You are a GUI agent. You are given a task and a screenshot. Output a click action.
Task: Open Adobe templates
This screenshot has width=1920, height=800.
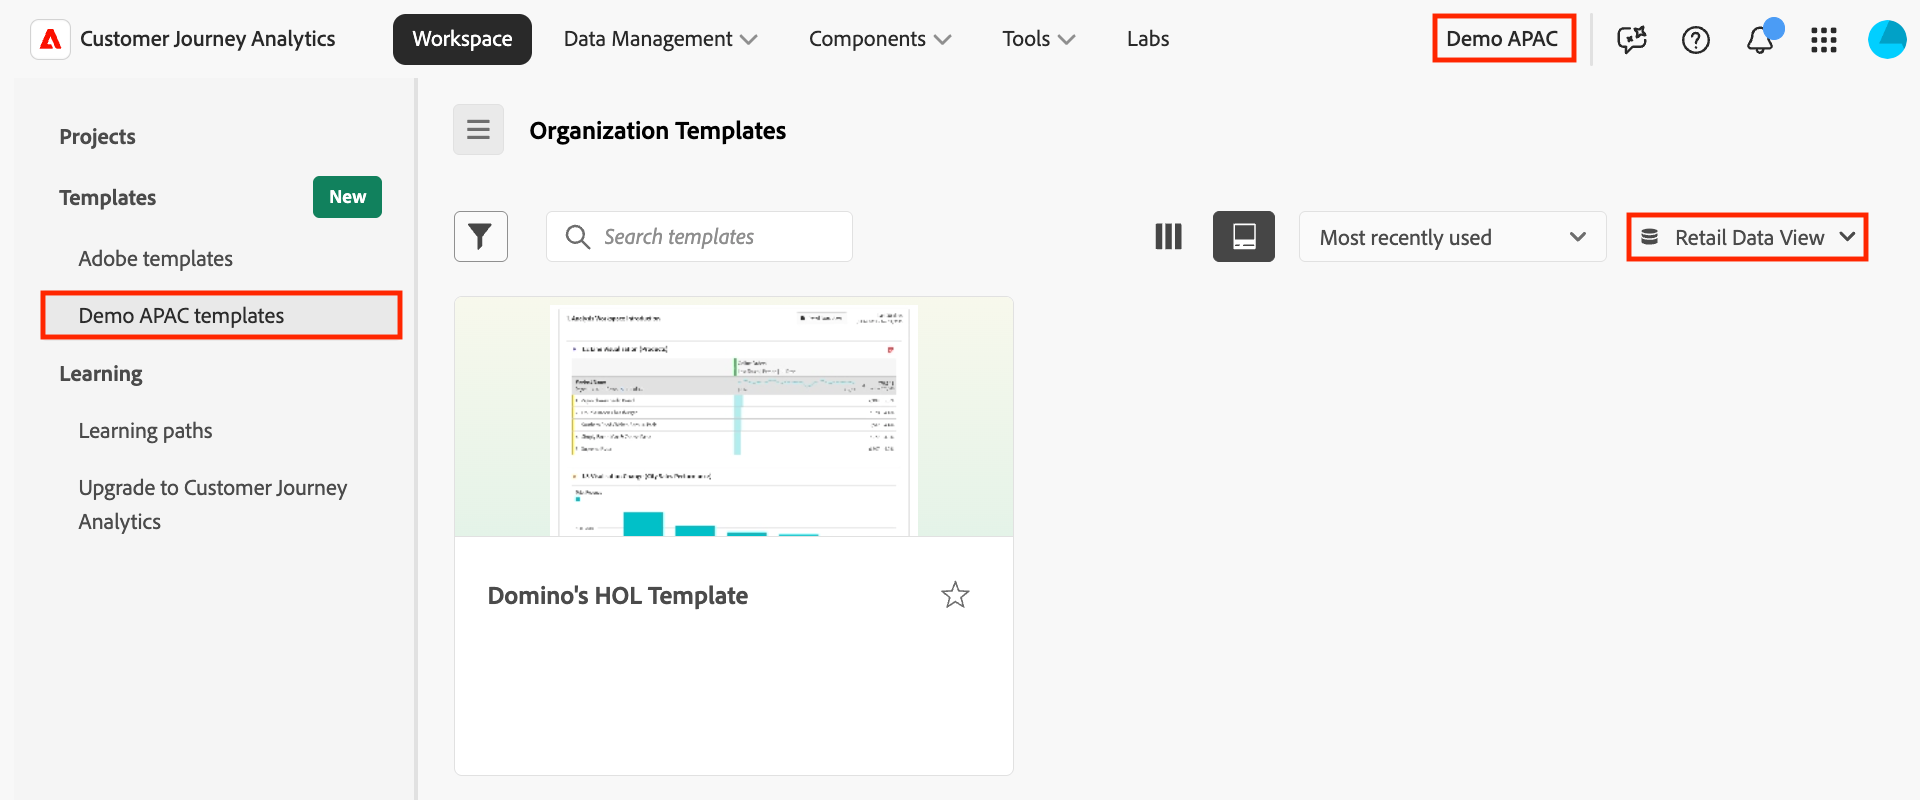coord(156,259)
